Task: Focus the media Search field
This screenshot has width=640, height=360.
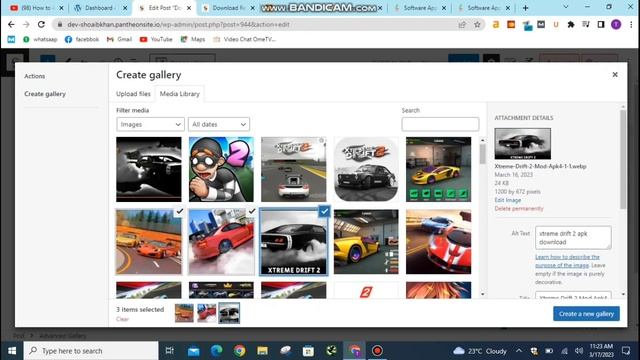Action: (x=440, y=124)
